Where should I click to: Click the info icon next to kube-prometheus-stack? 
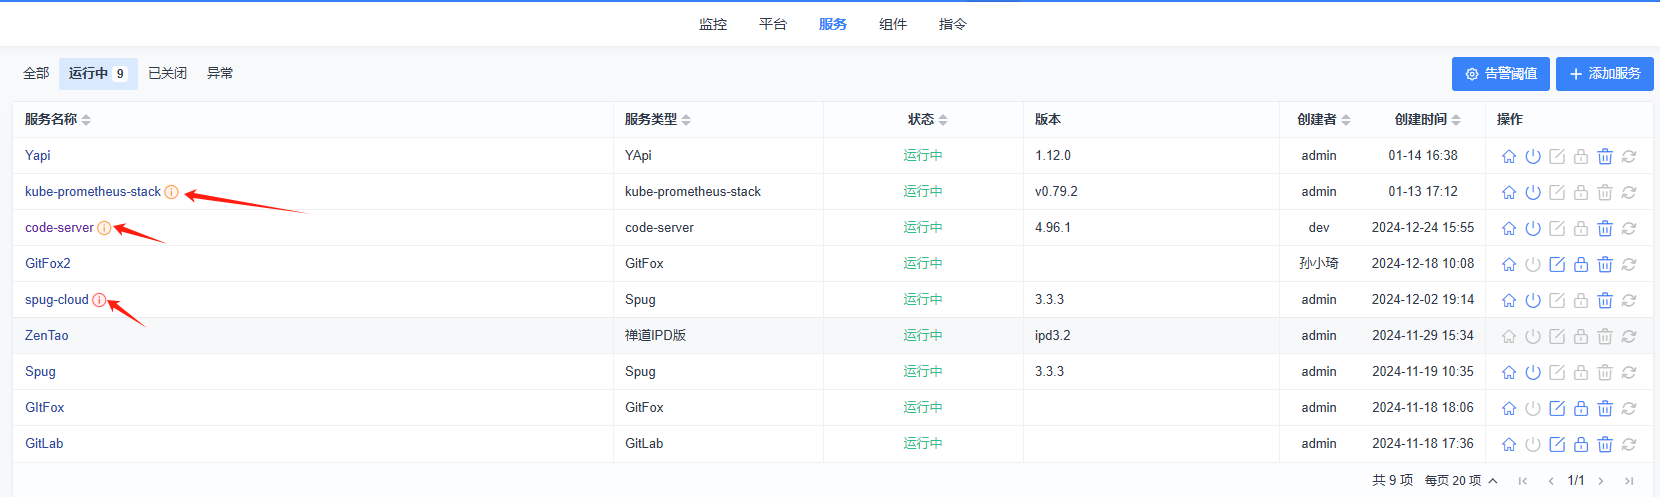[172, 192]
